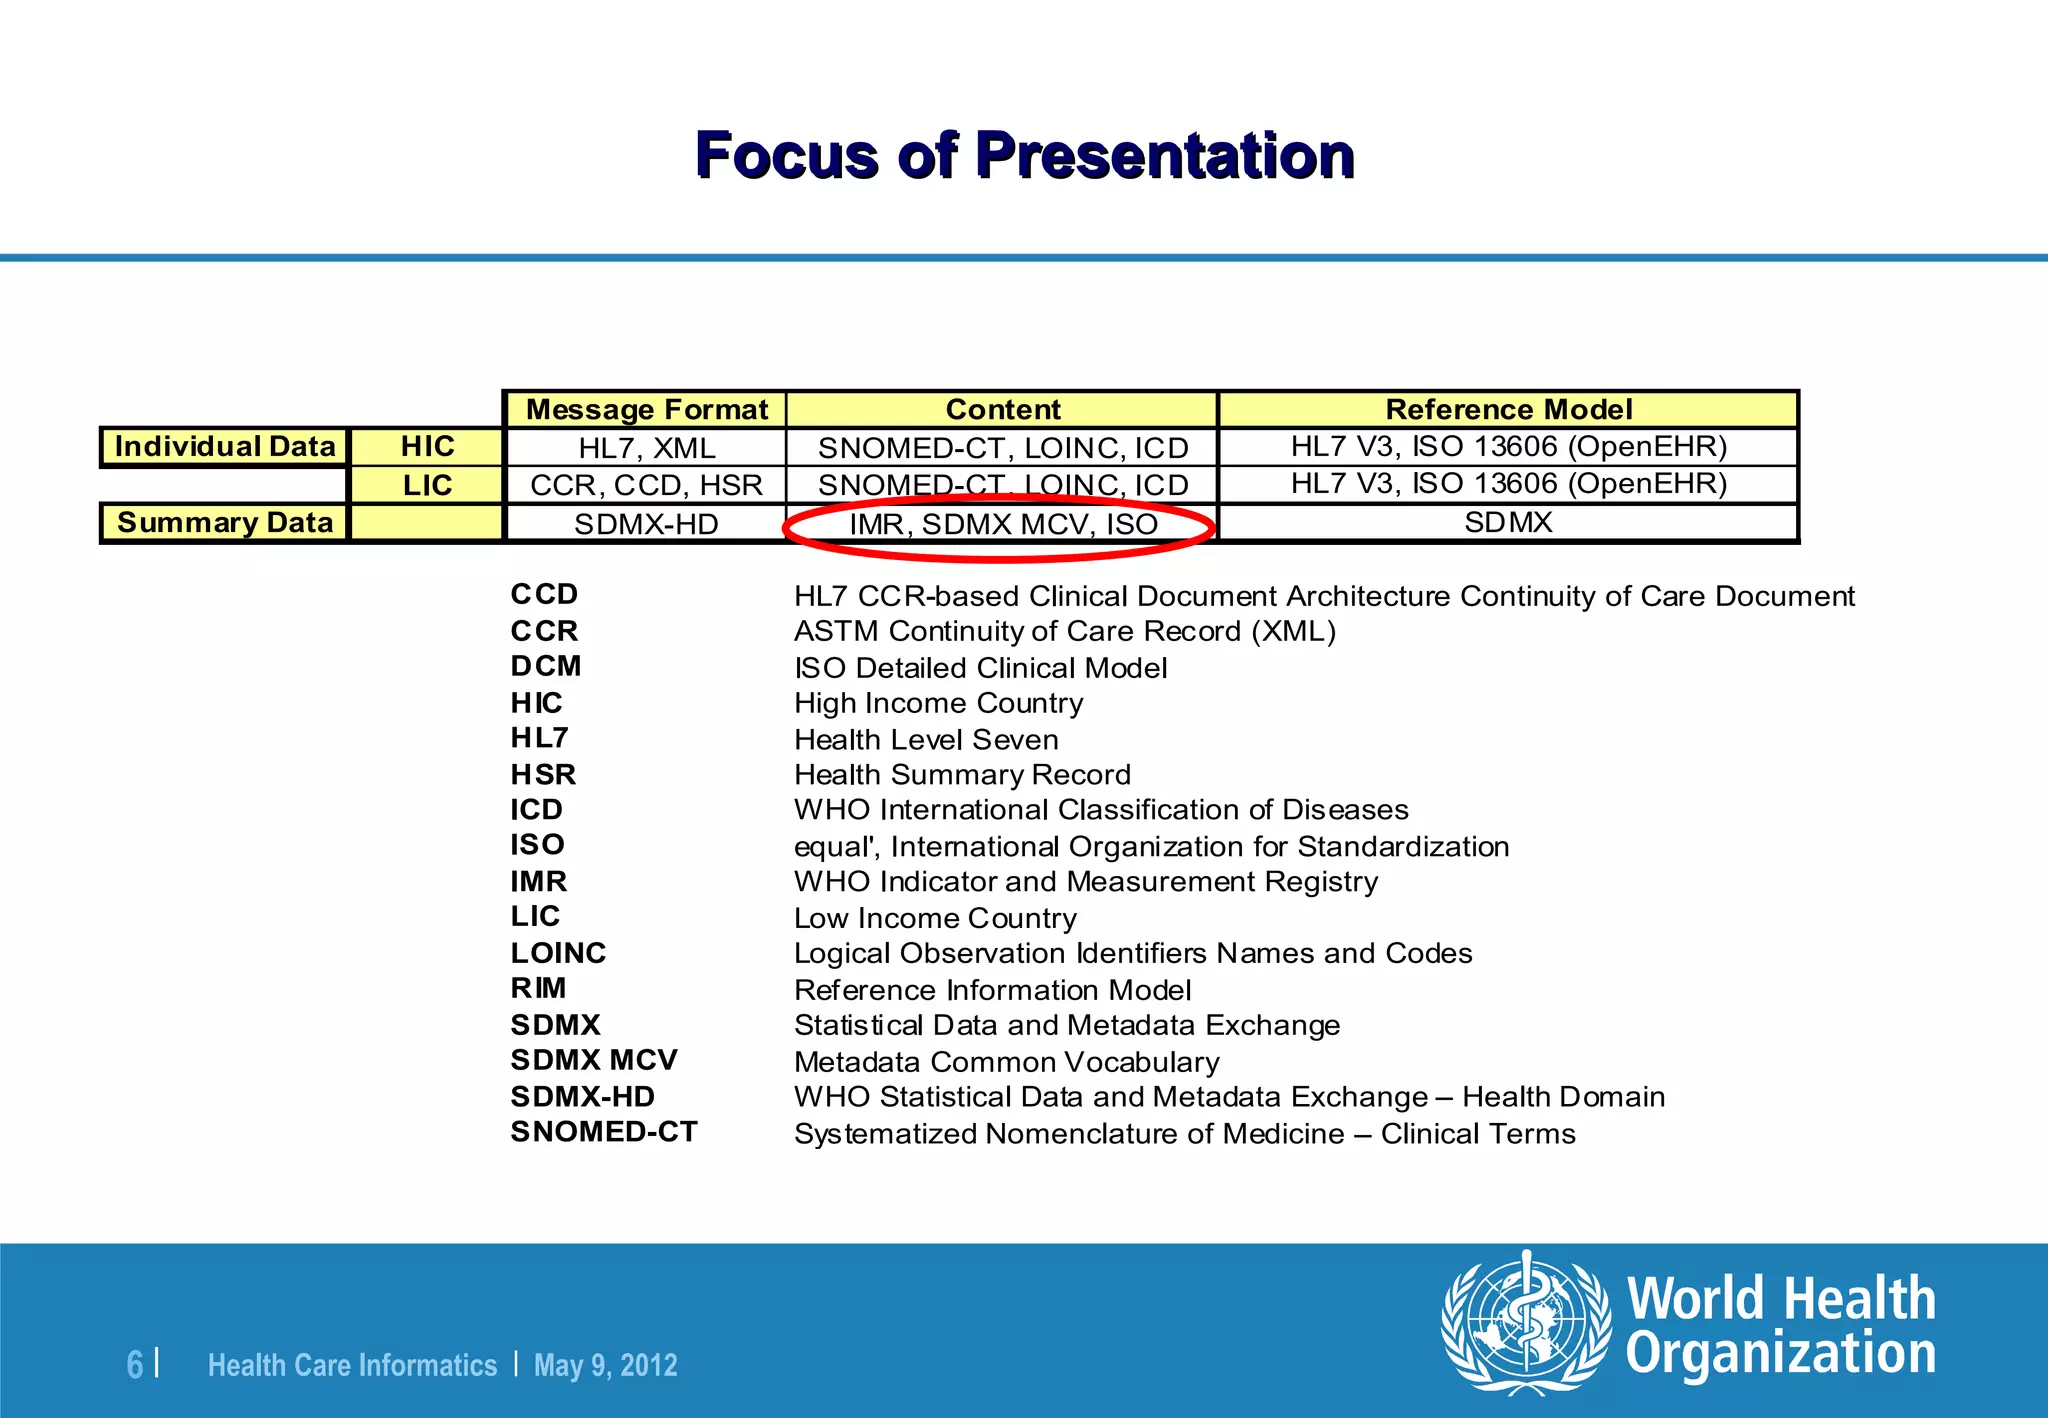Screen dimensions: 2048x1418
Task: Select the High Income Country definition
Action: (x=938, y=704)
